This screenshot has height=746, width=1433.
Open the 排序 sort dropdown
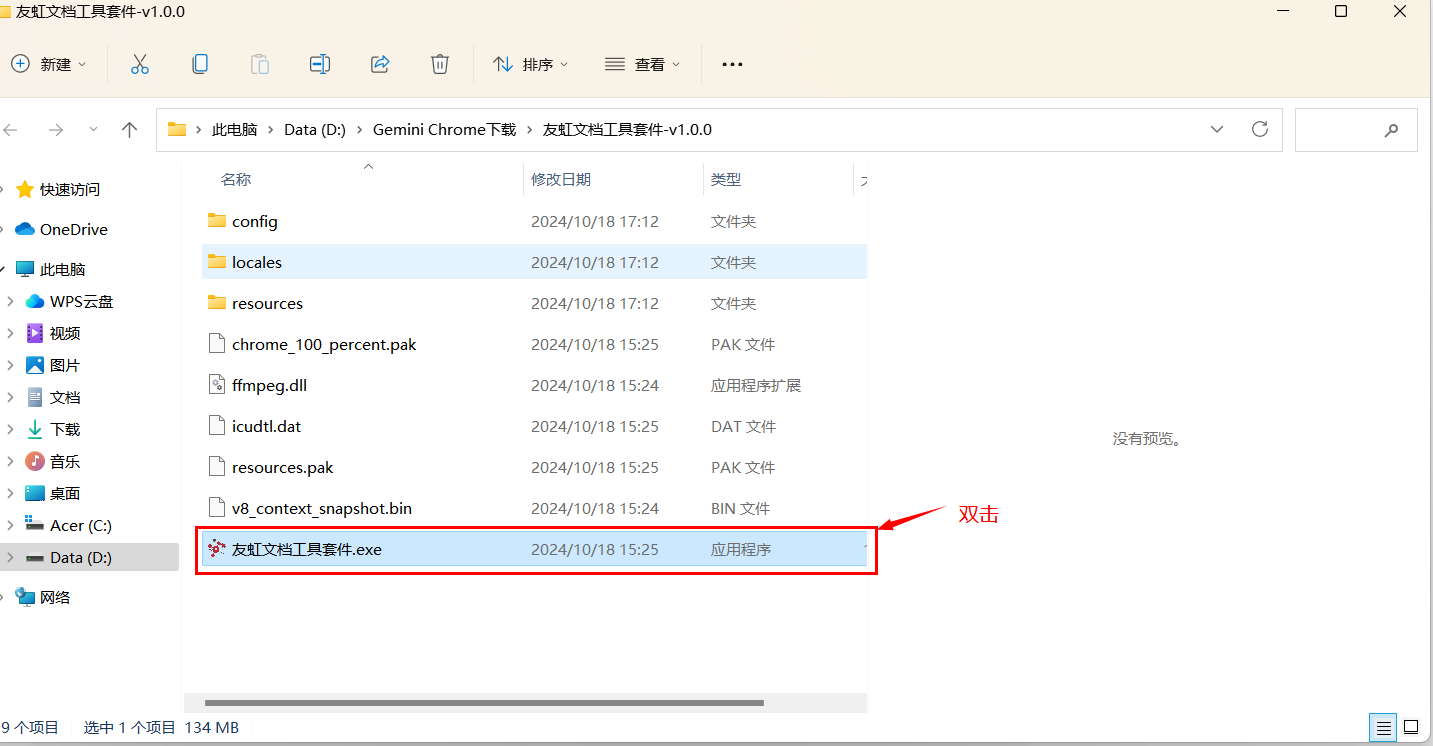[x=531, y=64]
